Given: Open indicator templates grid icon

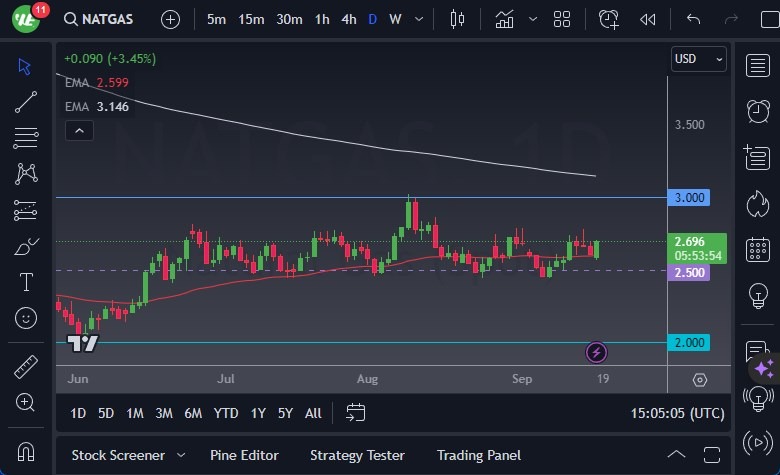Looking at the screenshot, I should [x=562, y=19].
